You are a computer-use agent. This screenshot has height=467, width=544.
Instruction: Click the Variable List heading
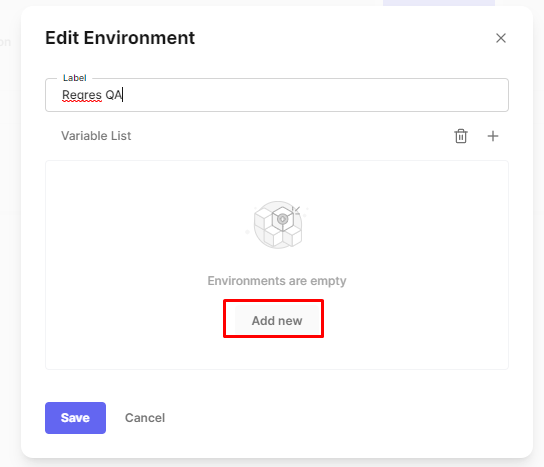tap(96, 136)
